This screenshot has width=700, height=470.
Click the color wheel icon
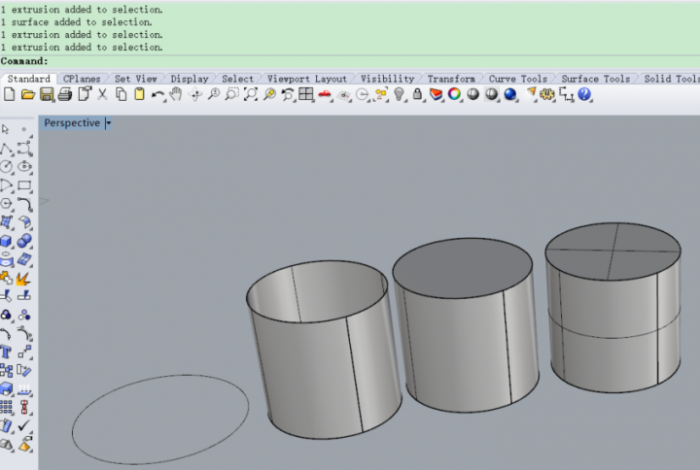(454, 94)
